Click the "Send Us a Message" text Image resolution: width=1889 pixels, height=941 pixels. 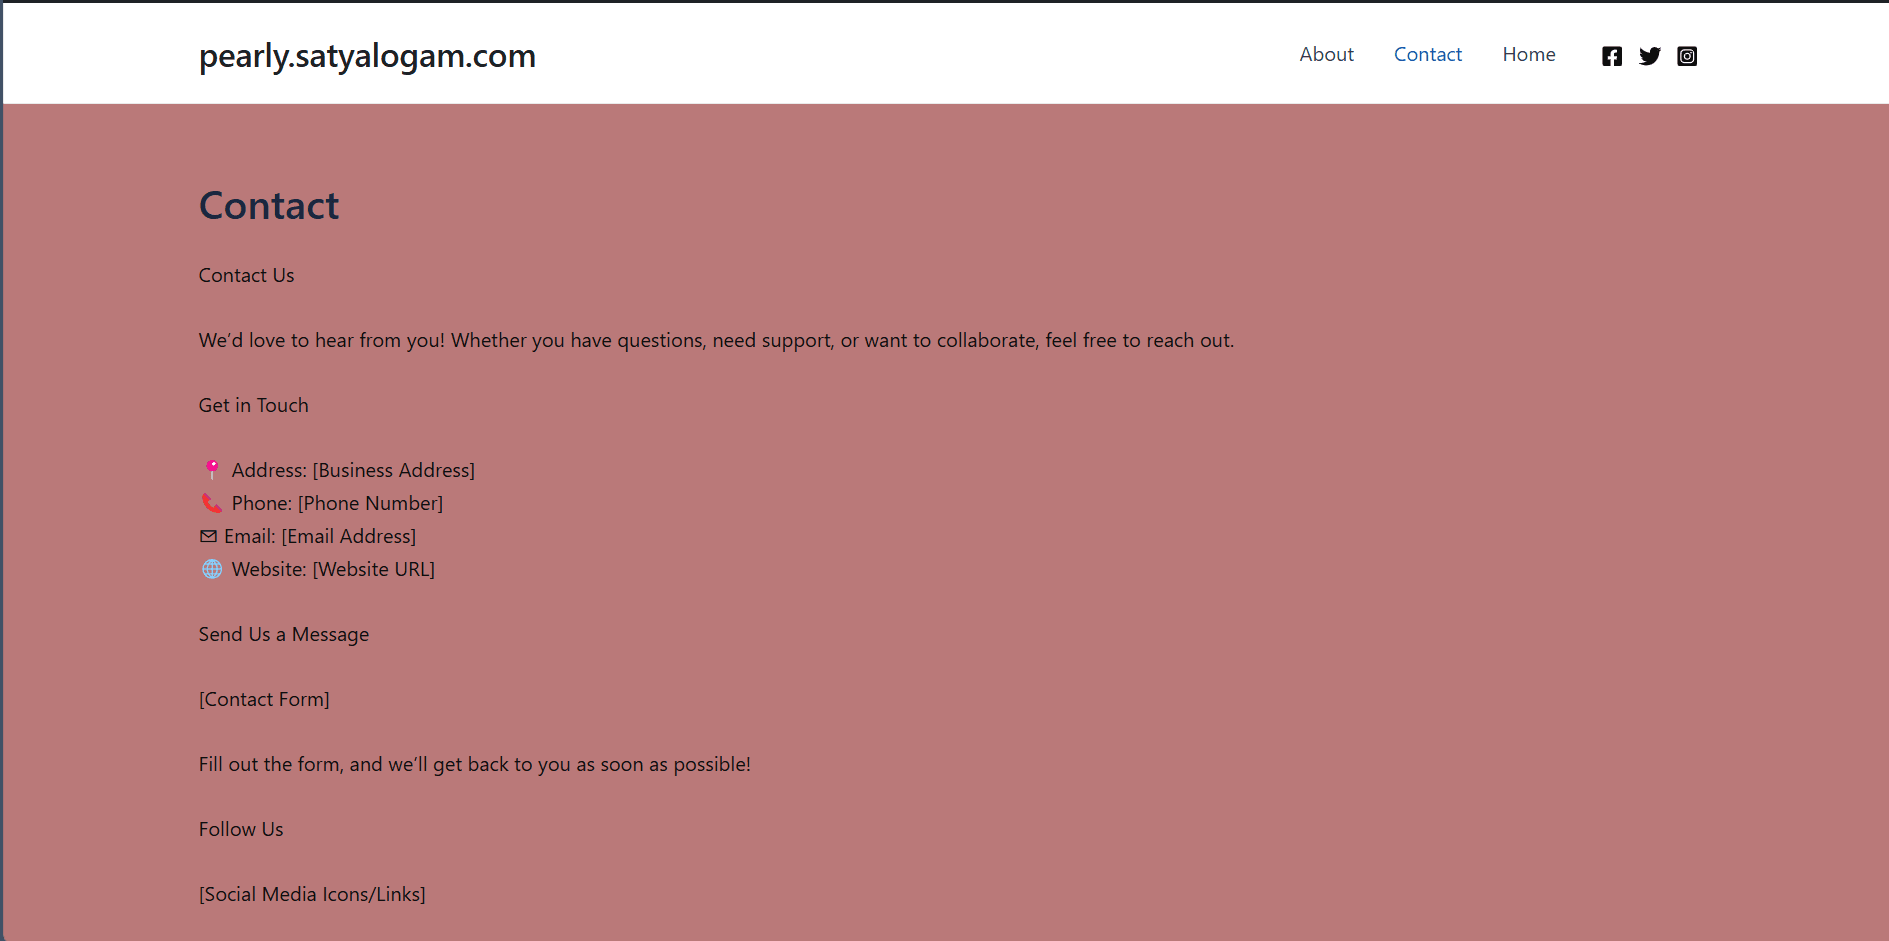click(x=283, y=635)
